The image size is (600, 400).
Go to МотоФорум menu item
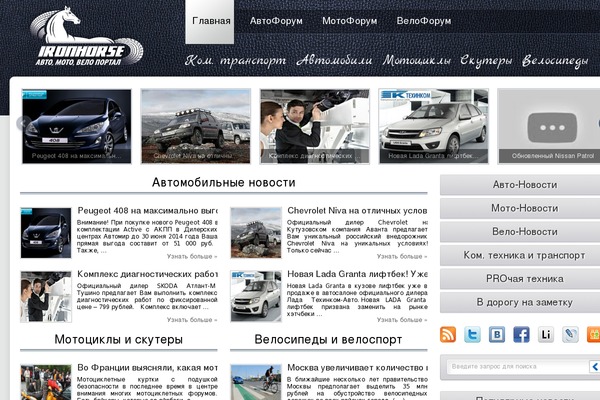(x=349, y=21)
